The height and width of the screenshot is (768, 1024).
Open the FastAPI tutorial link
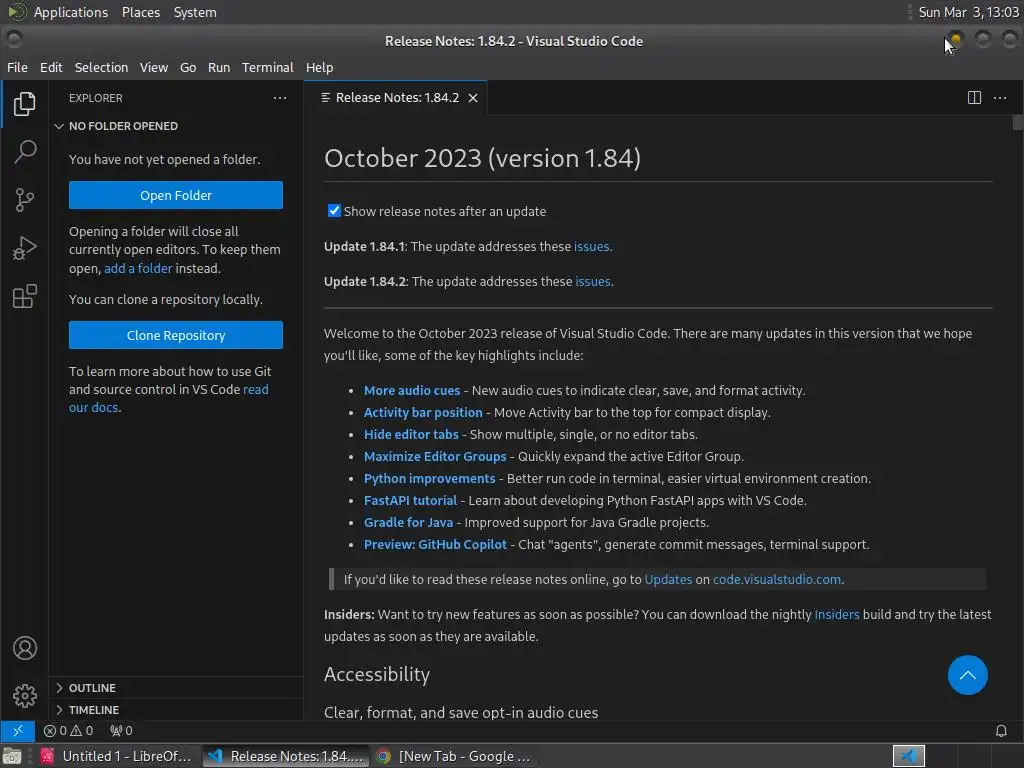coord(410,500)
